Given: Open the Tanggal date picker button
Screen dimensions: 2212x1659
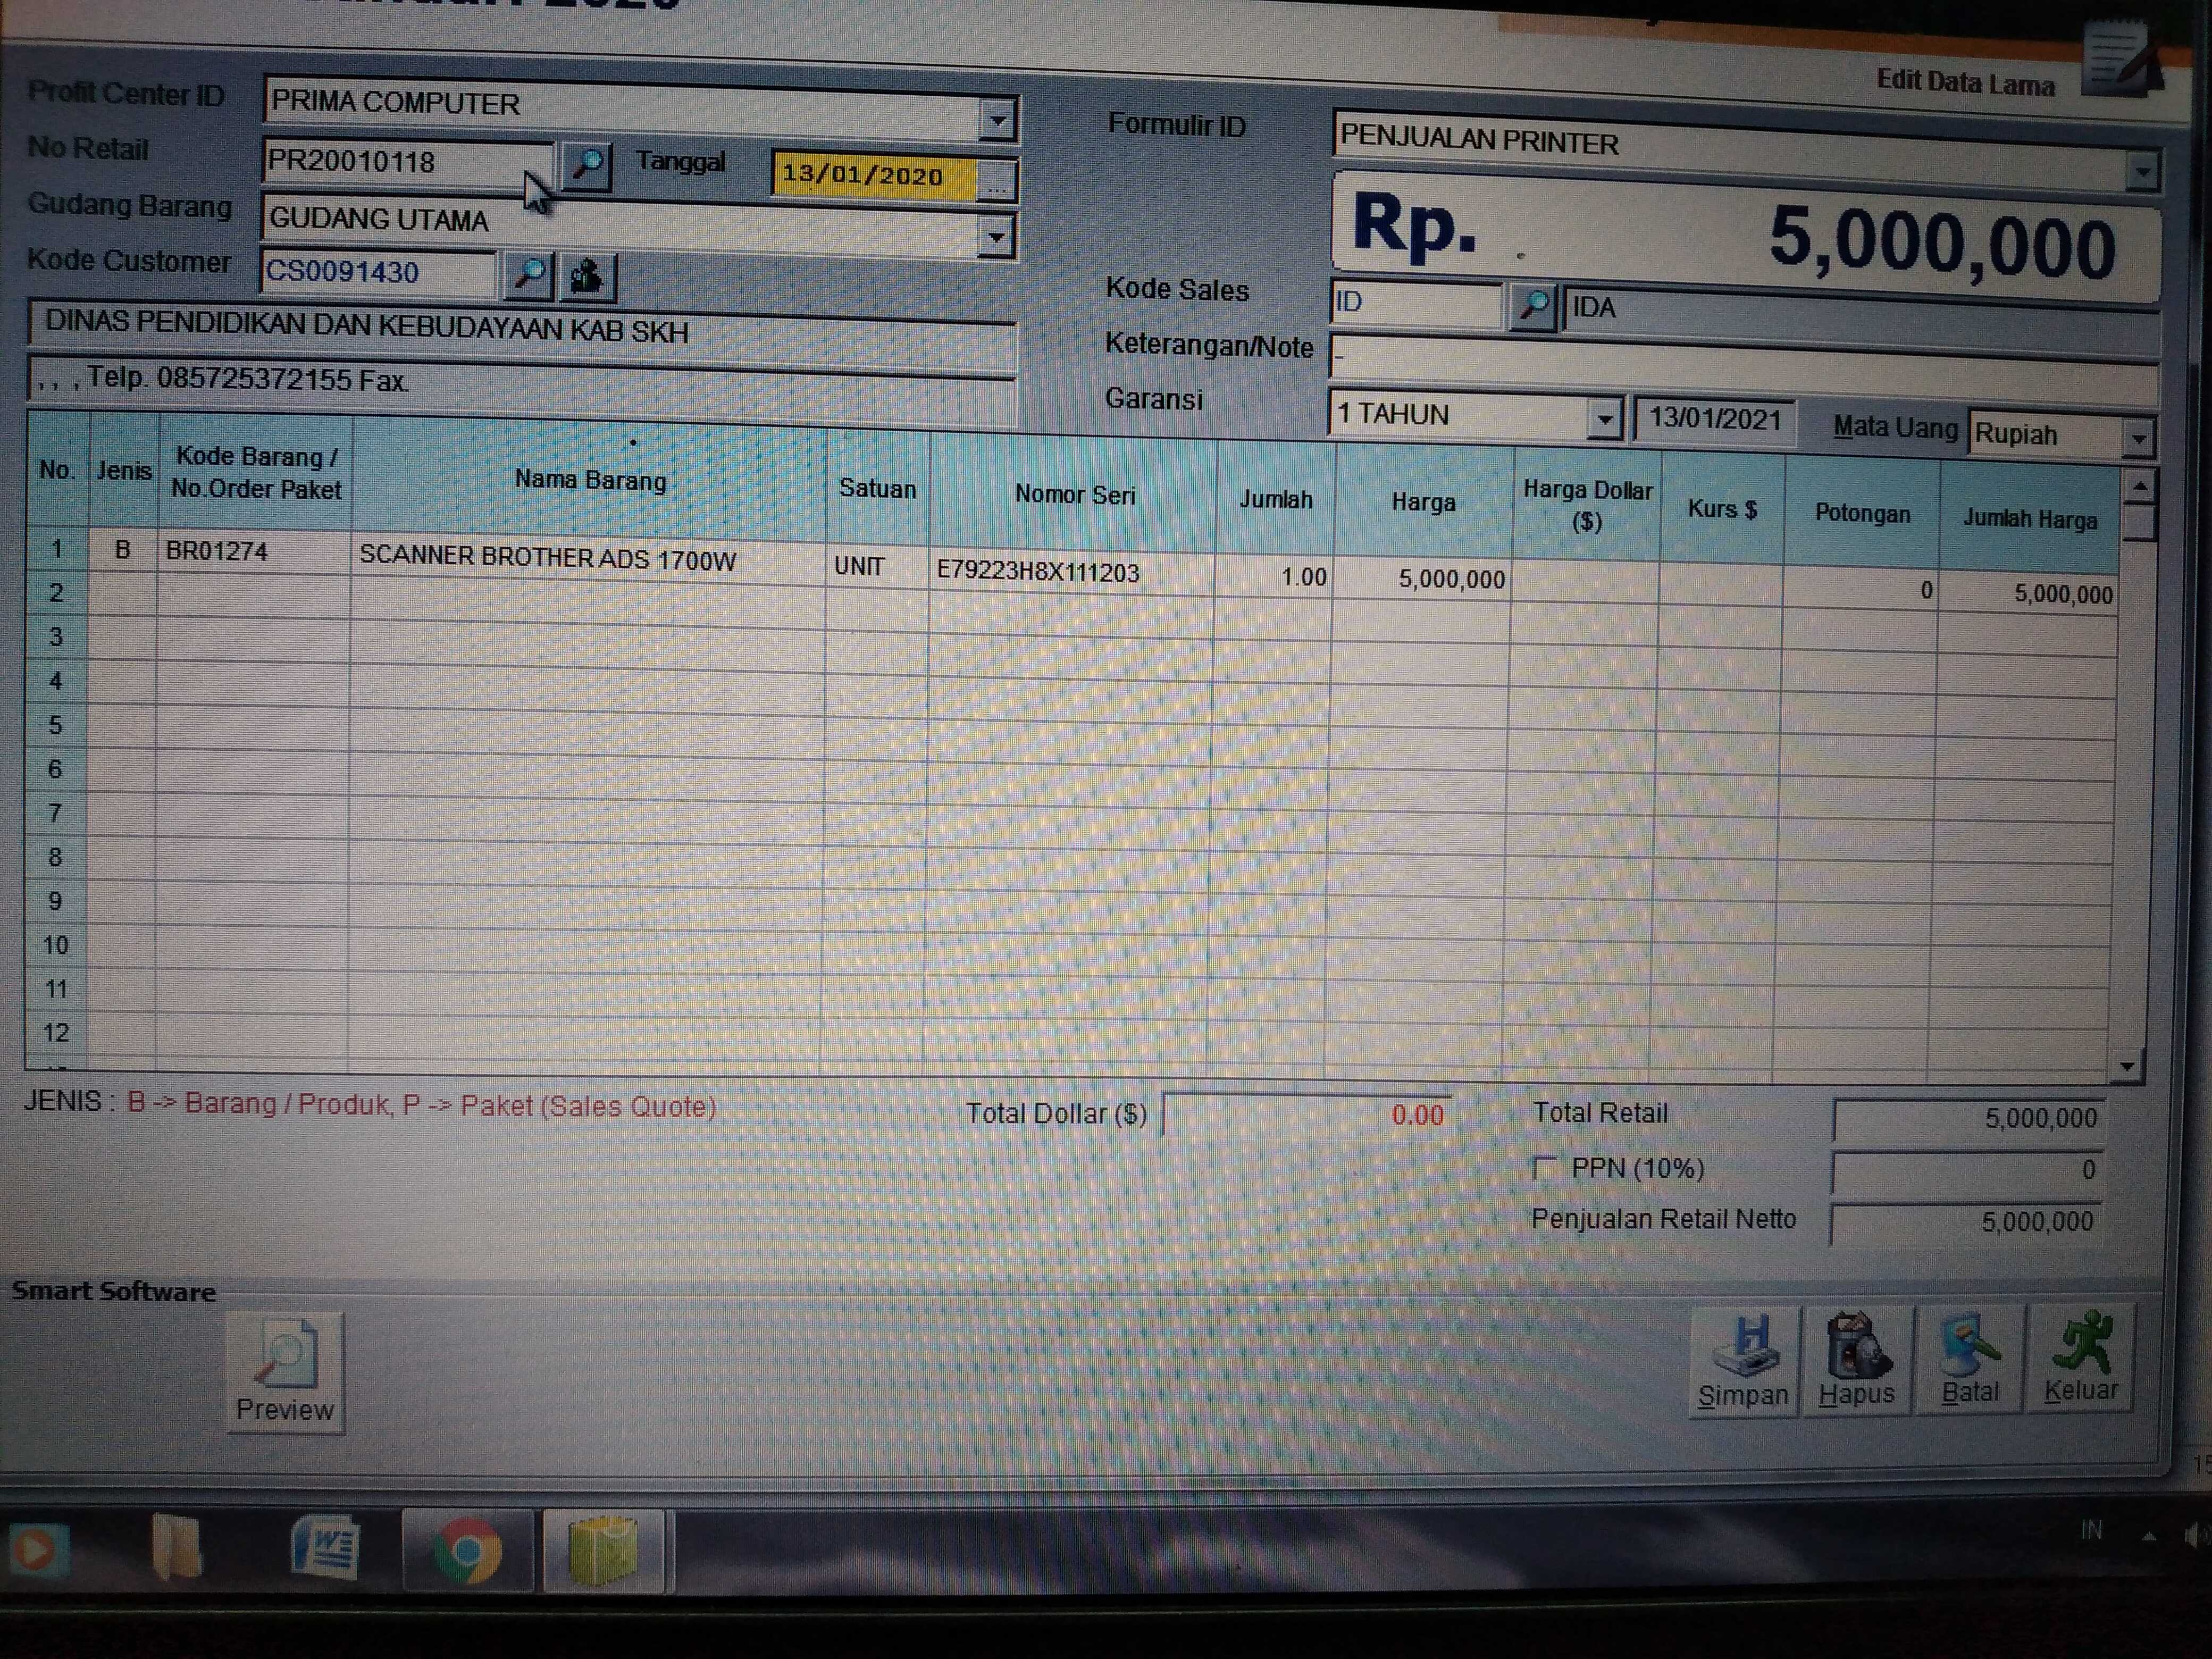Looking at the screenshot, I should pyautogui.click(x=997, y=182).
